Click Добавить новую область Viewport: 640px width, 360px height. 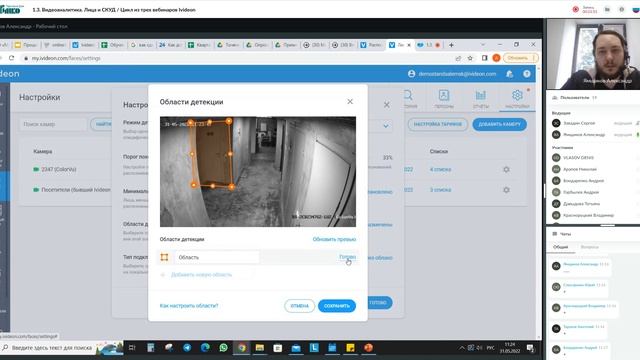tap(201, 275)
